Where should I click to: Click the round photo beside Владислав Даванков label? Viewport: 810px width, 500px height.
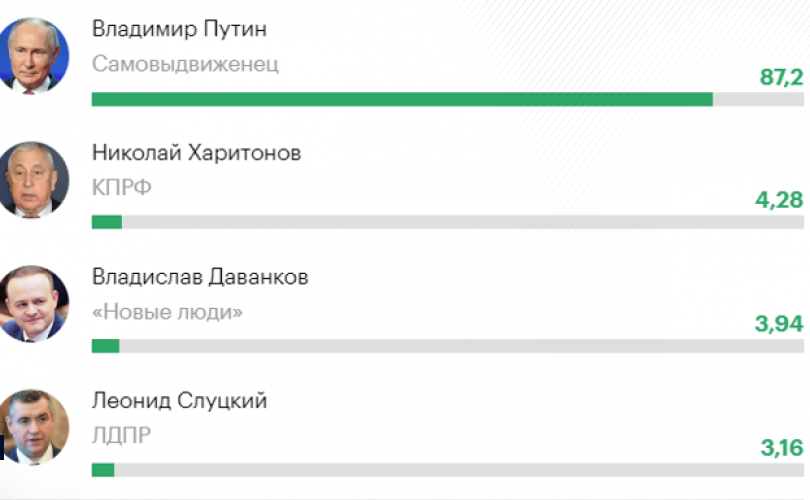pyautogui.click(x=33, y=303)
